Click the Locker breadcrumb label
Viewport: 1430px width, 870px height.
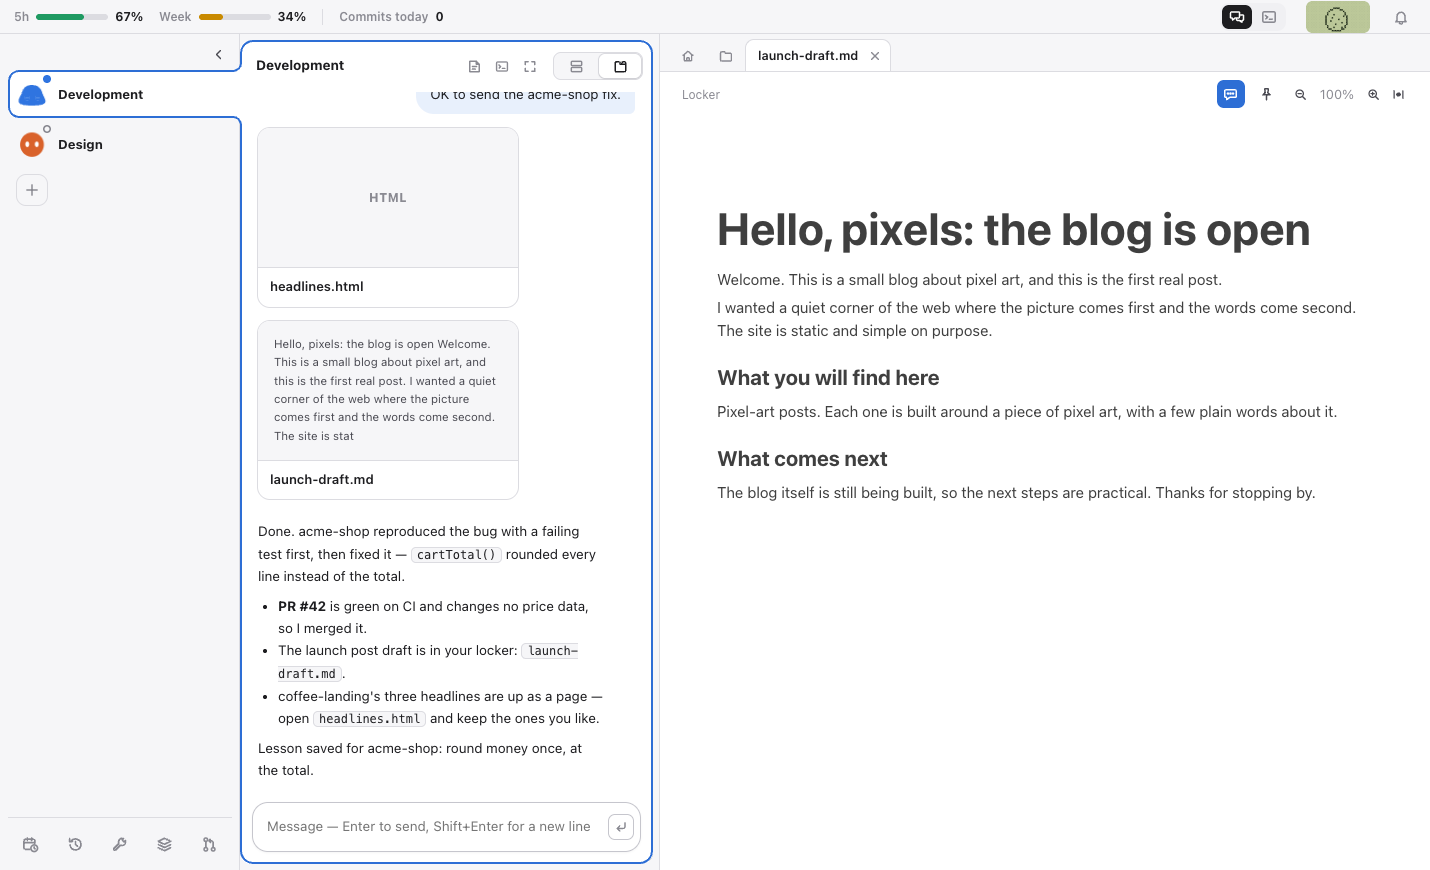(x=701, y=95)
